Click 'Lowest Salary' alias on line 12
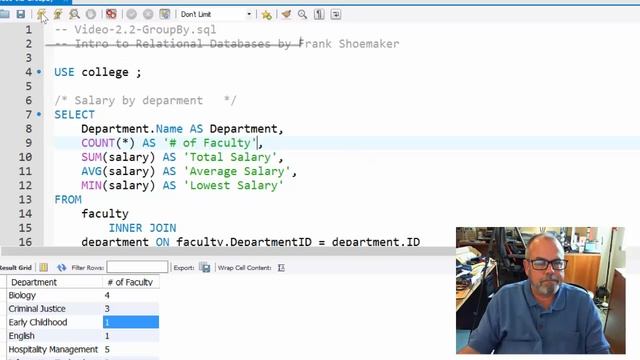The width and height of the screenshot is (640, 360). 233,186
